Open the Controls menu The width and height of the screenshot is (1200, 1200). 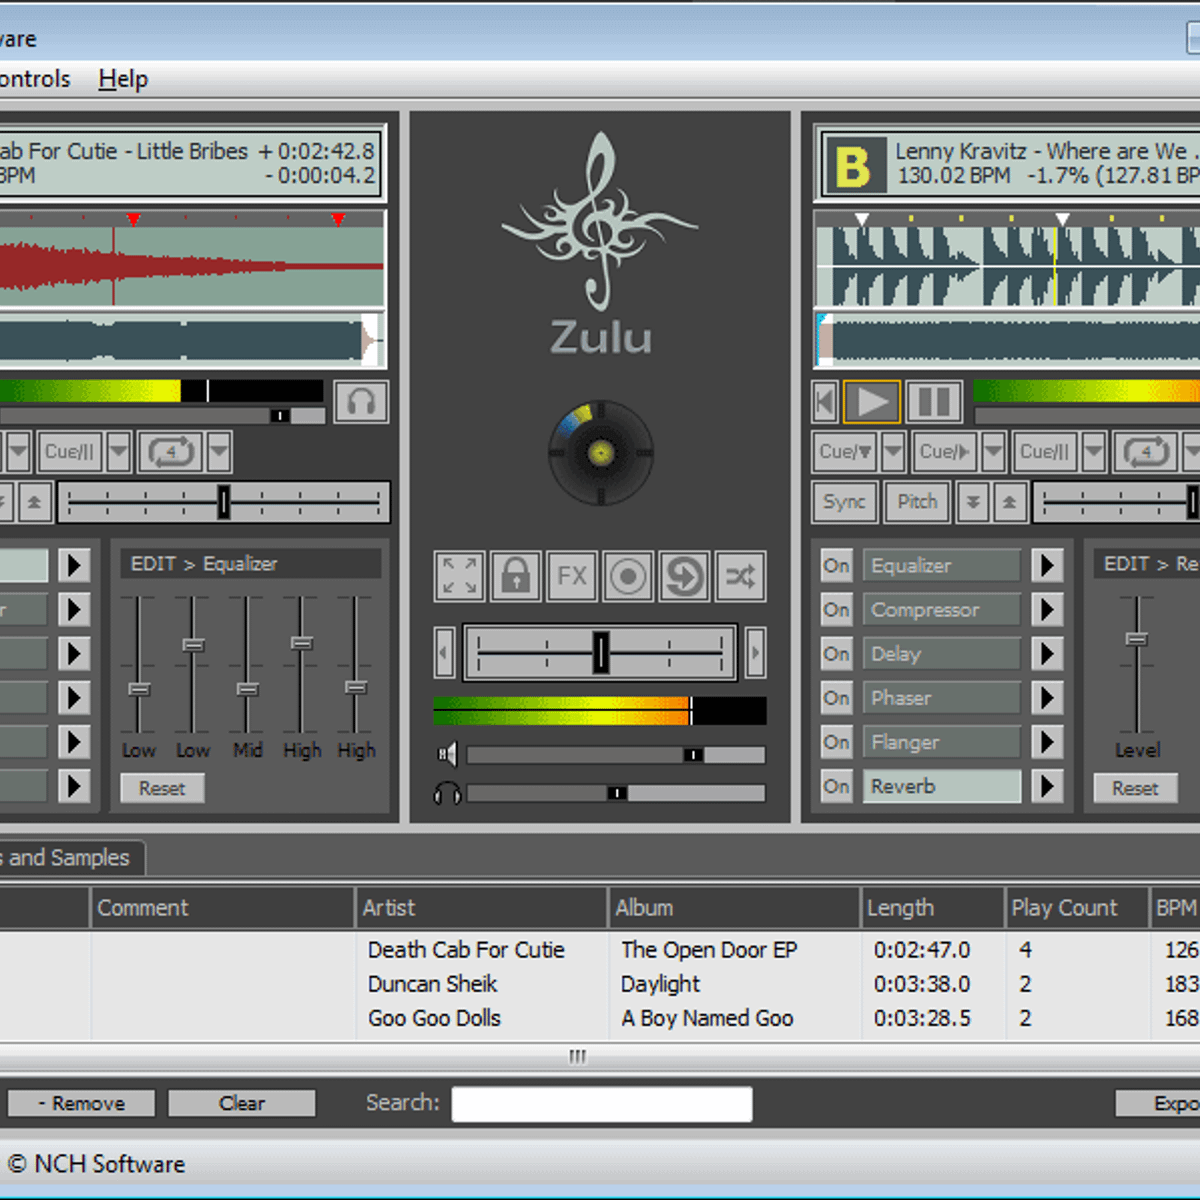[x=33, y=79]
